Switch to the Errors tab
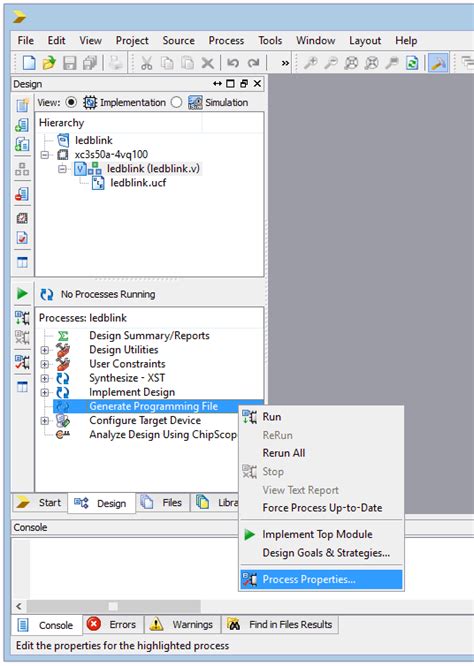This screenshot has height=666, width=474. click(113, 624)
